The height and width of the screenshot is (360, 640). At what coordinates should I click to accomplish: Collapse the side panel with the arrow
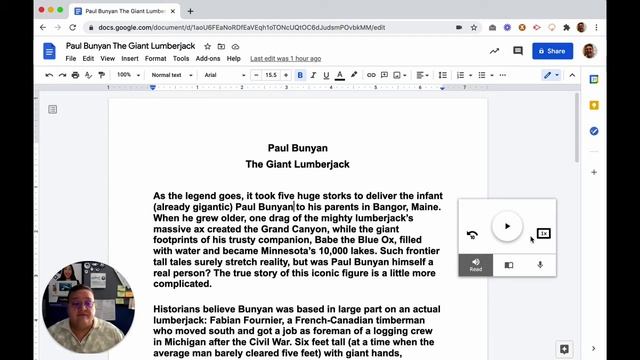coord(593,349)
